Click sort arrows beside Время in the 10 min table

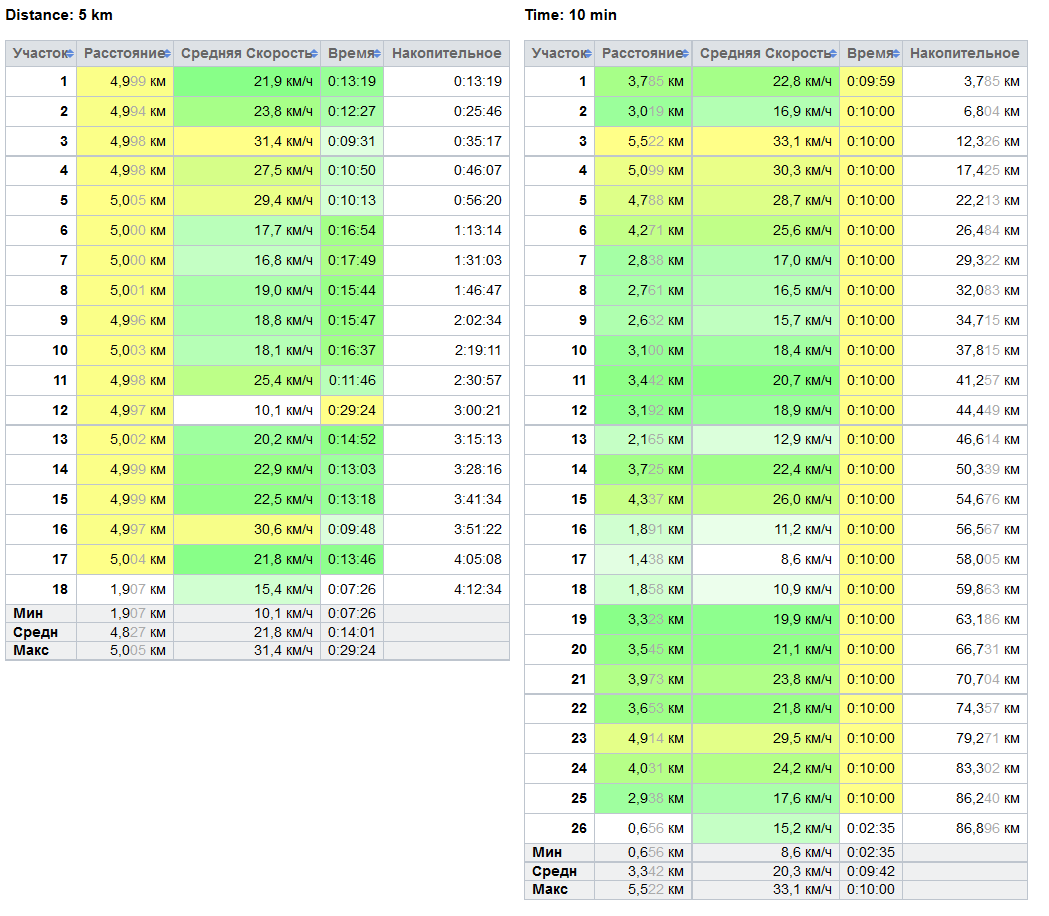point(897,54)
